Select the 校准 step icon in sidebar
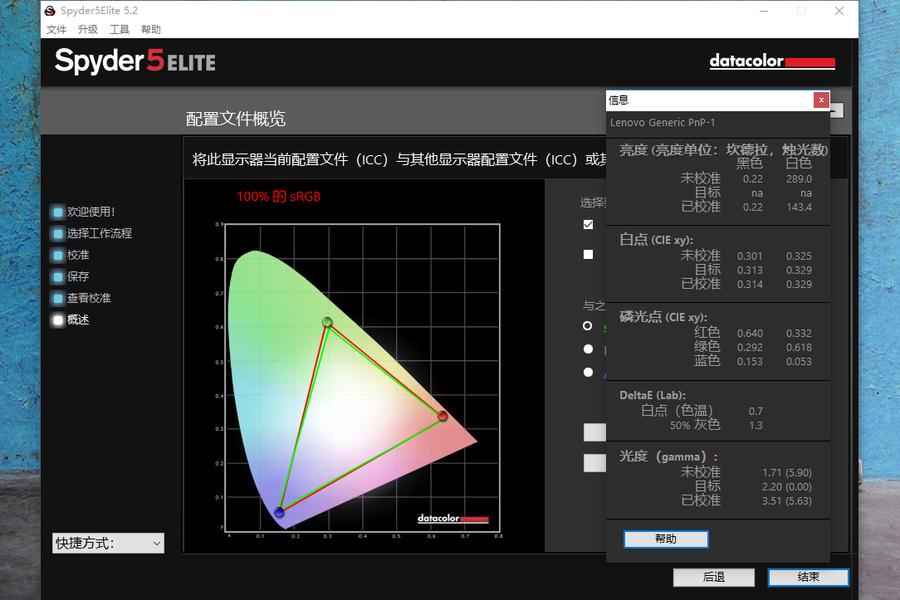900x600 pixels. pos(58,256)
